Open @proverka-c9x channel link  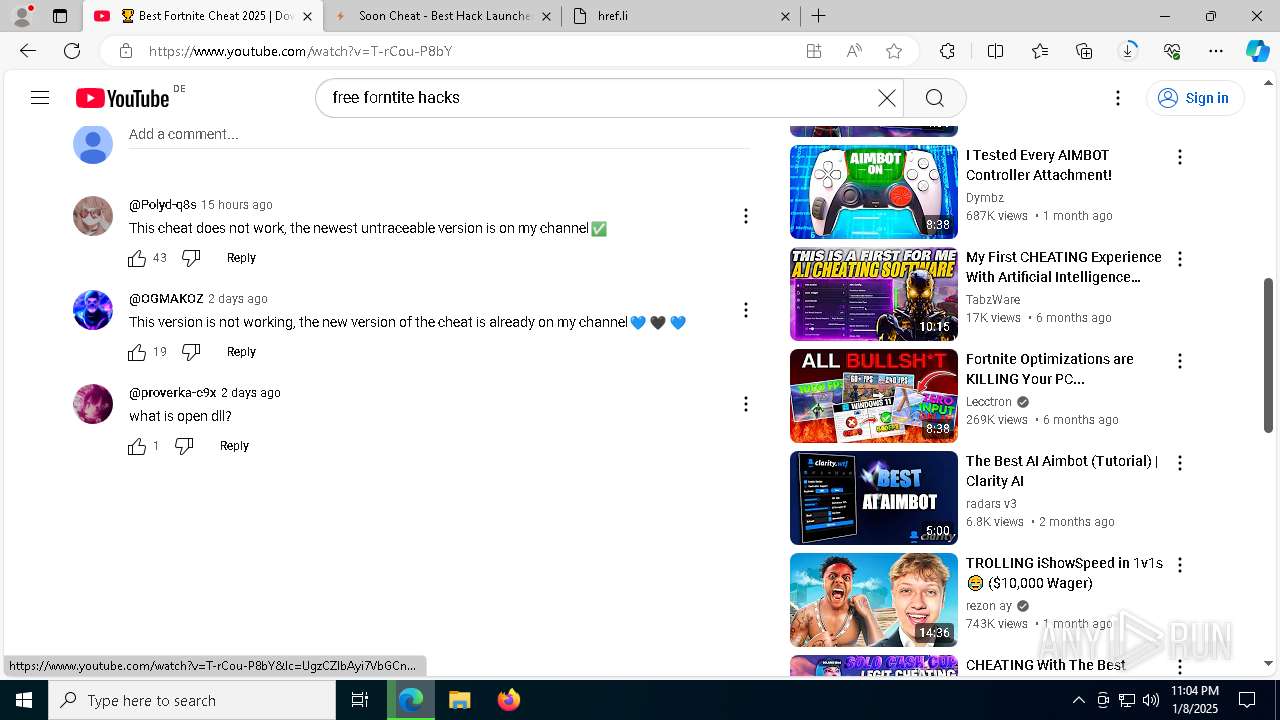172,393
